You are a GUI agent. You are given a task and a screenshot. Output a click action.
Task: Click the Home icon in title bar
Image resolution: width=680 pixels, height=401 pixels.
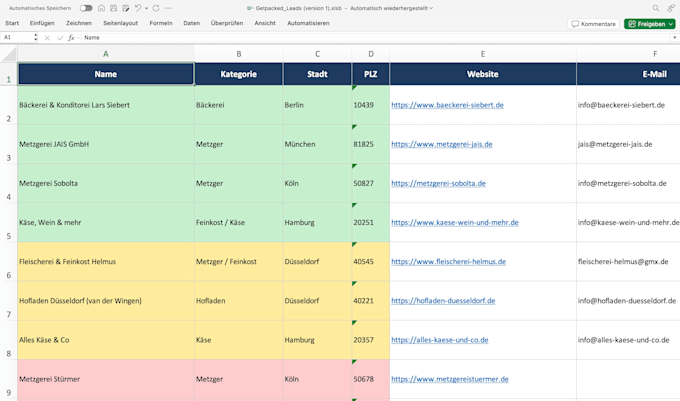pyautogui.click(x=101, y=8)
